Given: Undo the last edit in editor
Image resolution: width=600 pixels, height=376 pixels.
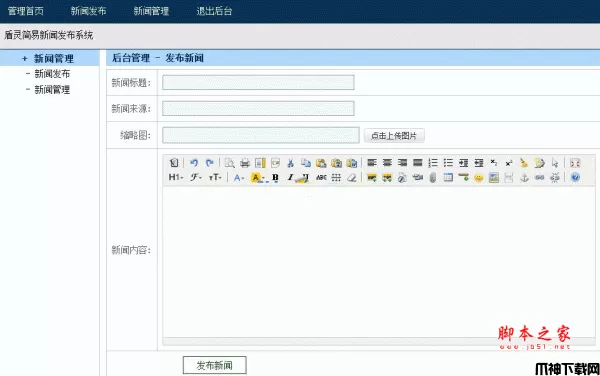Looking at the screenshot, I should click(194, 163).
